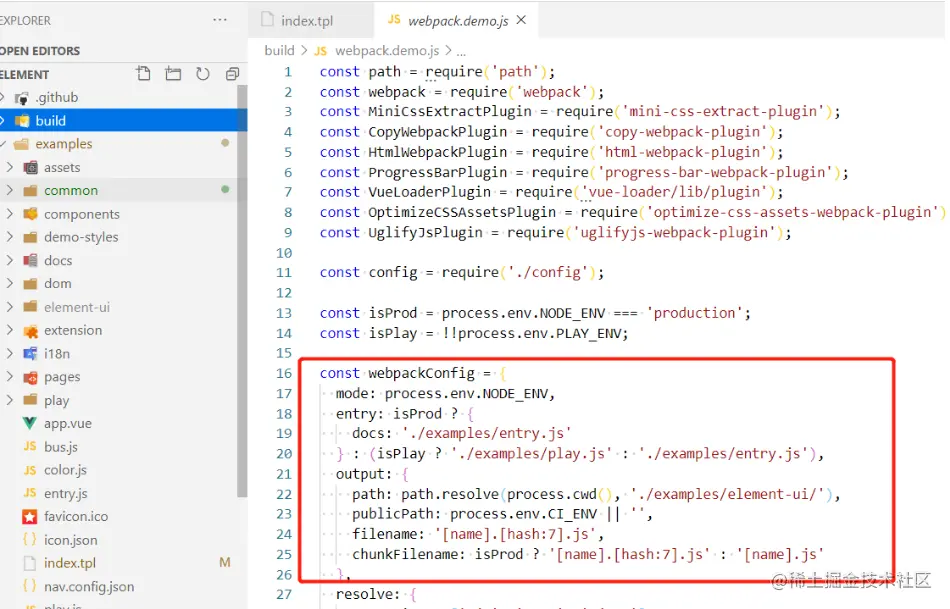Click 'UglifyJsPlugin' on line 9

[x=425, y=233]
